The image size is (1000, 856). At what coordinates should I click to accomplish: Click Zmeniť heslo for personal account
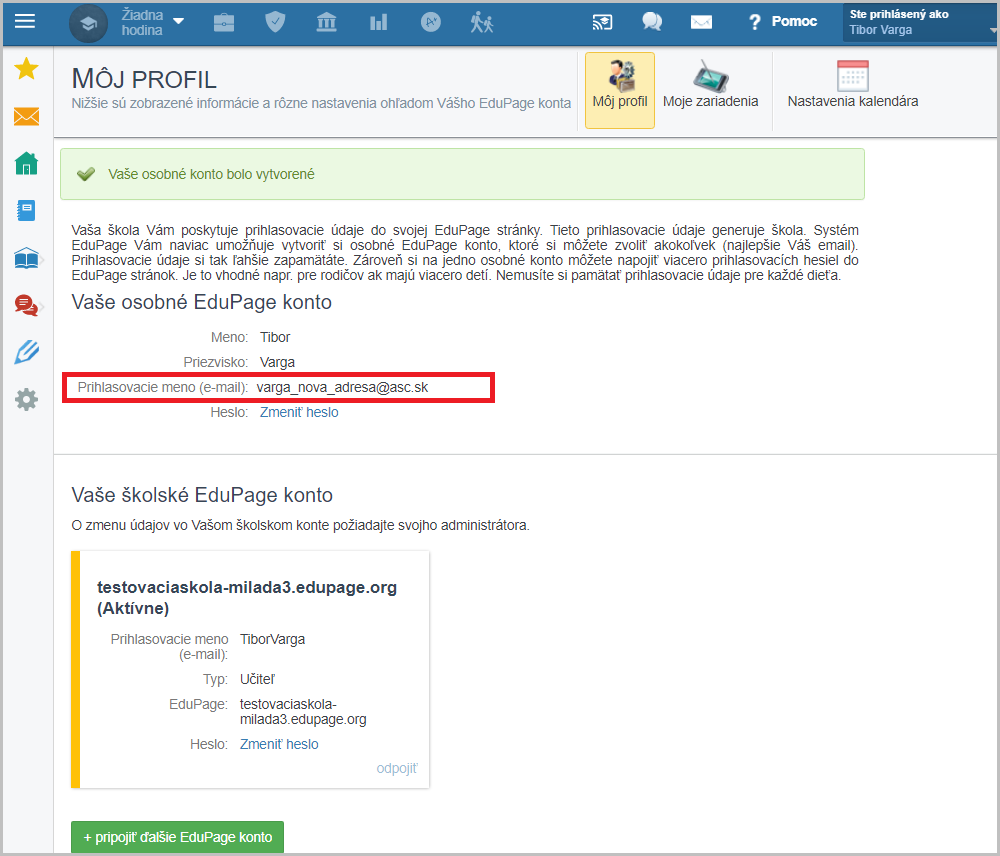click(299, 413)
